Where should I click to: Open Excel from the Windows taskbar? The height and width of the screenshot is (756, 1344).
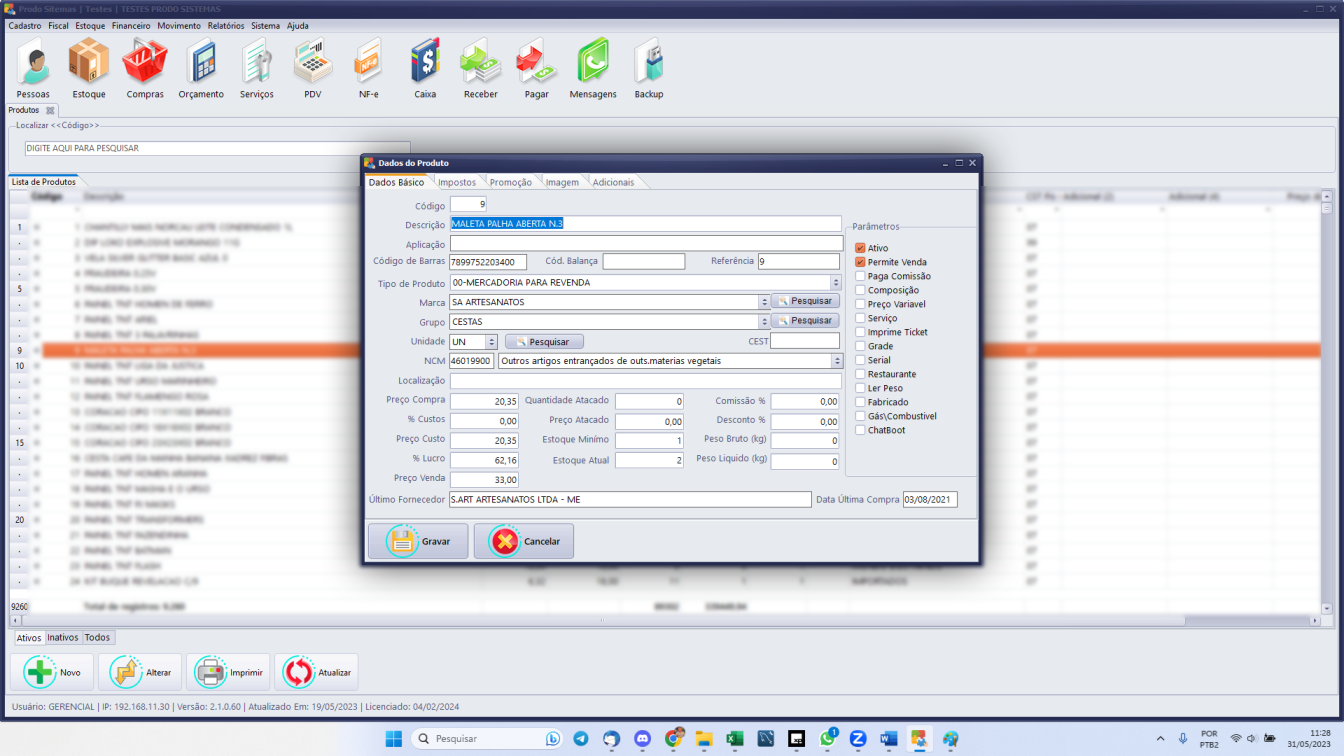click(x=734, y=739)
